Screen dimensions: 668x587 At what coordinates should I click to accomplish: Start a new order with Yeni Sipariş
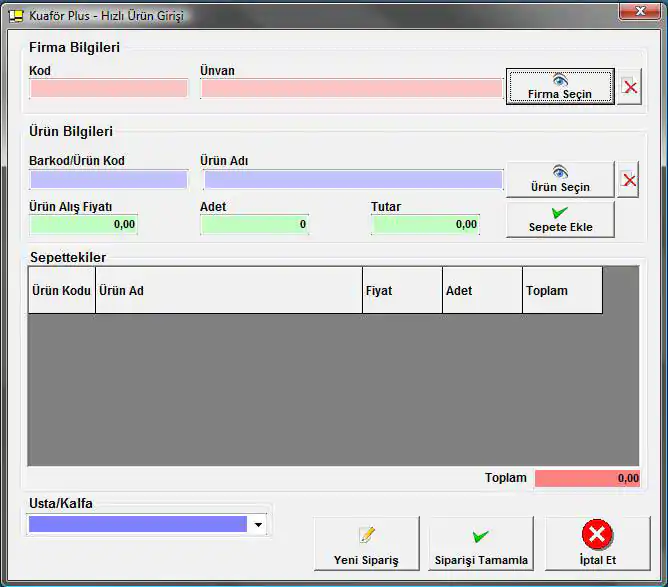366,544
